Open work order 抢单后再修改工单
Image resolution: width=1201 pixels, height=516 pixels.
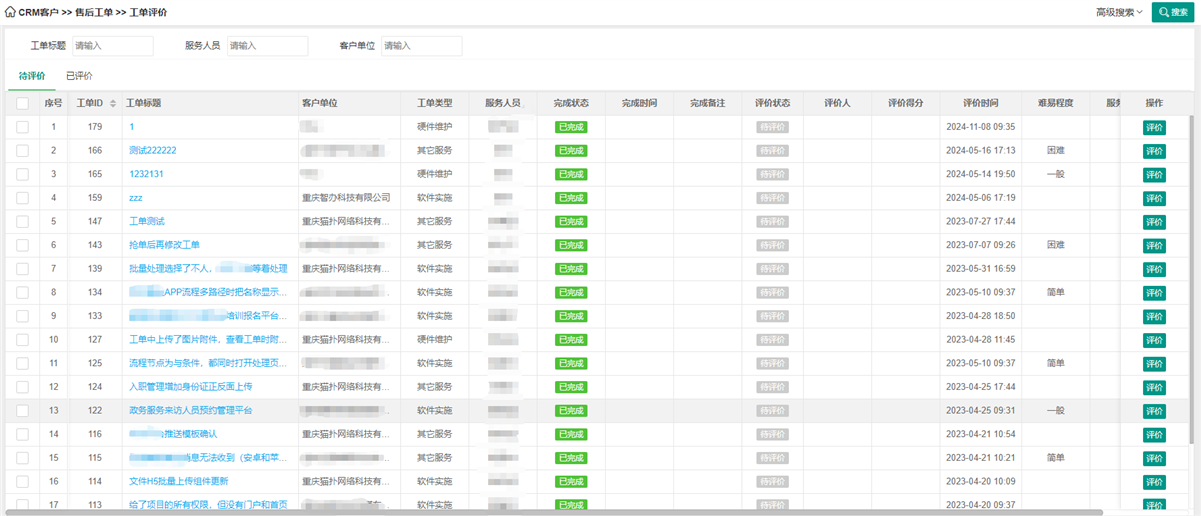[x=165, y=245]
